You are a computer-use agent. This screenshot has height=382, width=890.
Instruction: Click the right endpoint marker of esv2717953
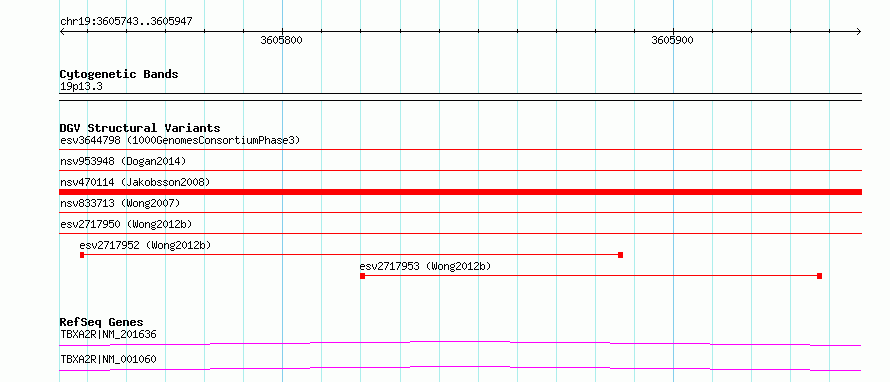pos(820,276)
